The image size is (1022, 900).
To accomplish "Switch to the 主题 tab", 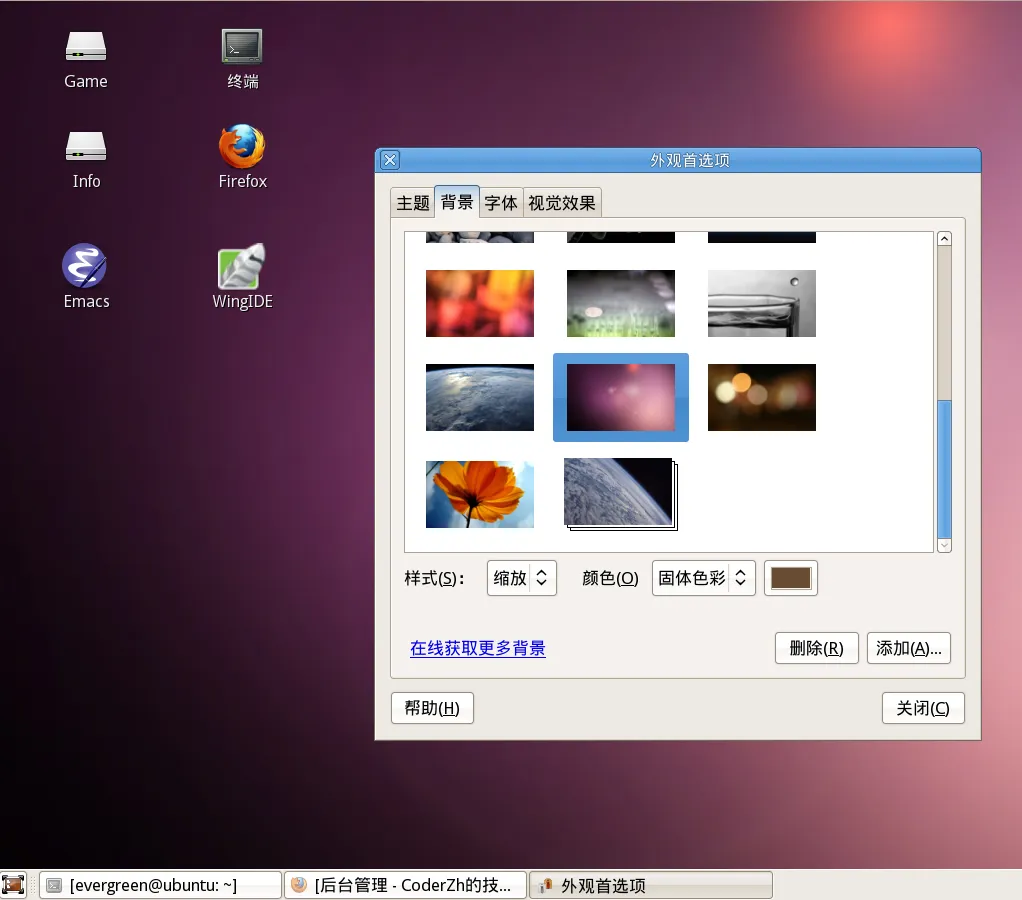I will [x=413, y=203].
